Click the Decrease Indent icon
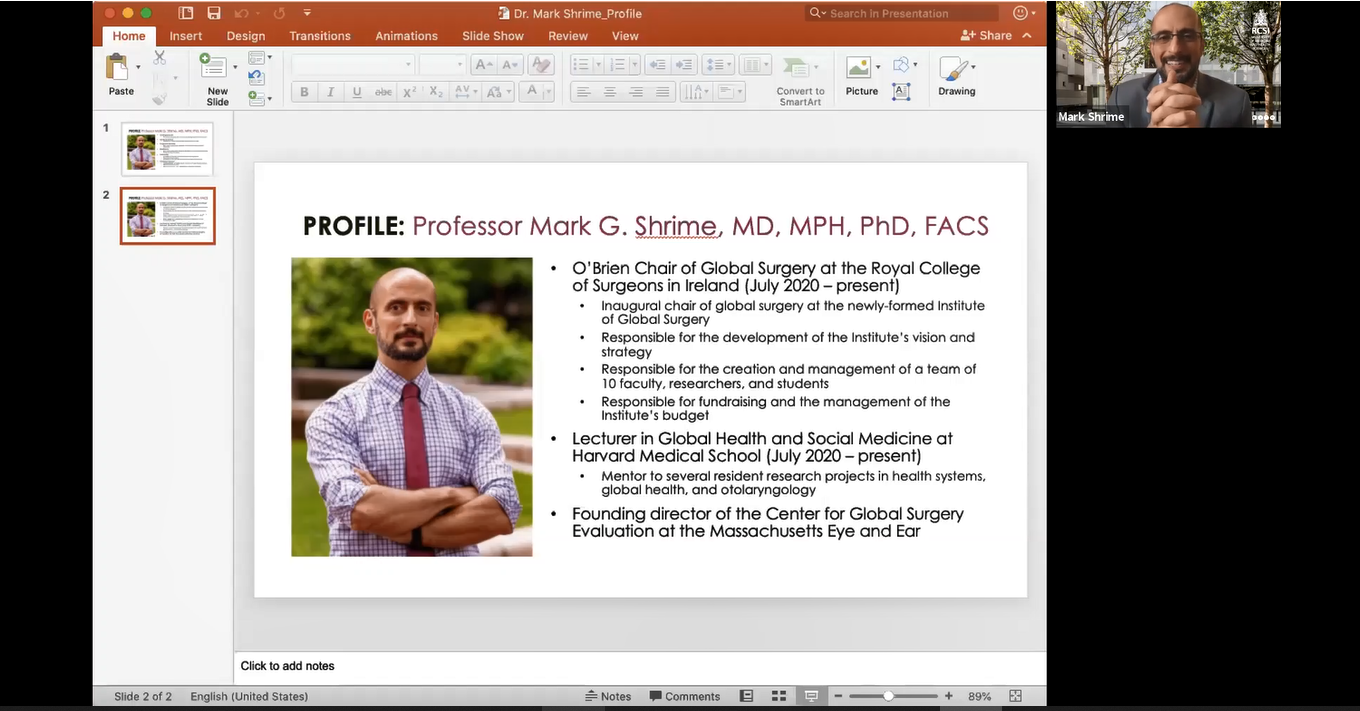This screenshot has height=711, width=1360. click(x=657, y=65)
